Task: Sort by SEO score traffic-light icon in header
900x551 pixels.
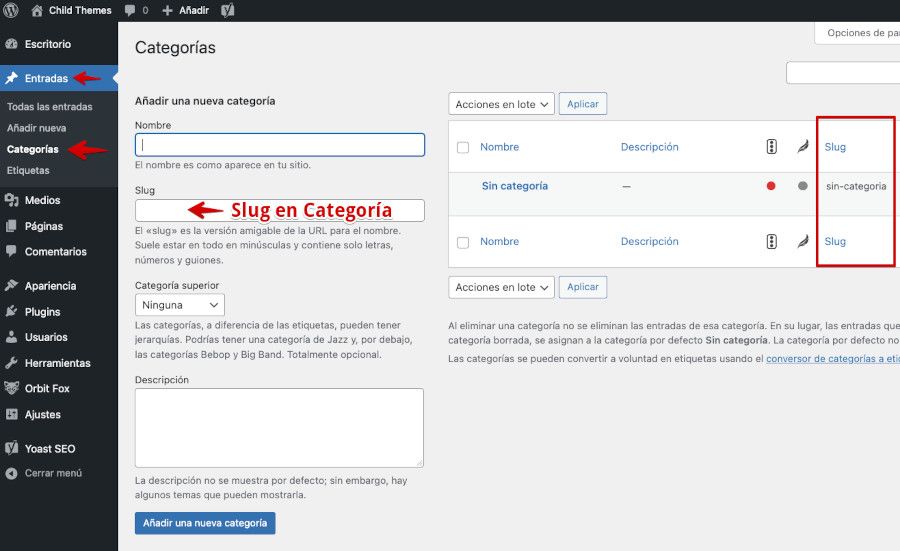Action: point(771,146)
